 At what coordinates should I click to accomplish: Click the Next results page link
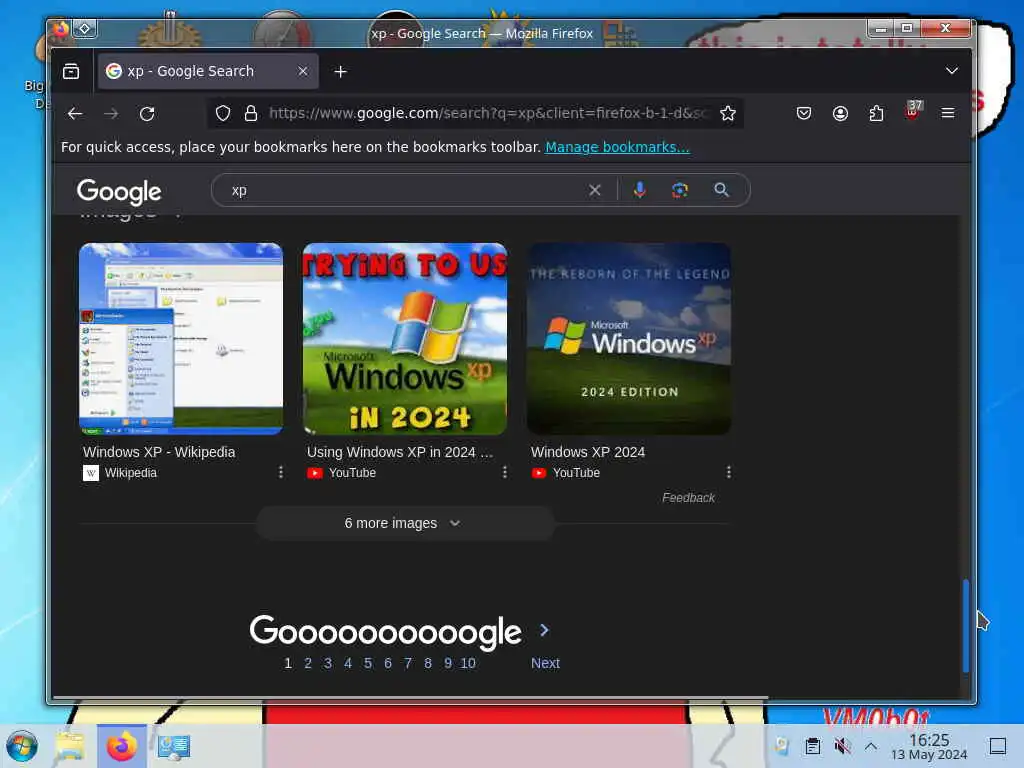pyautogui.click(x=545, y=663)
